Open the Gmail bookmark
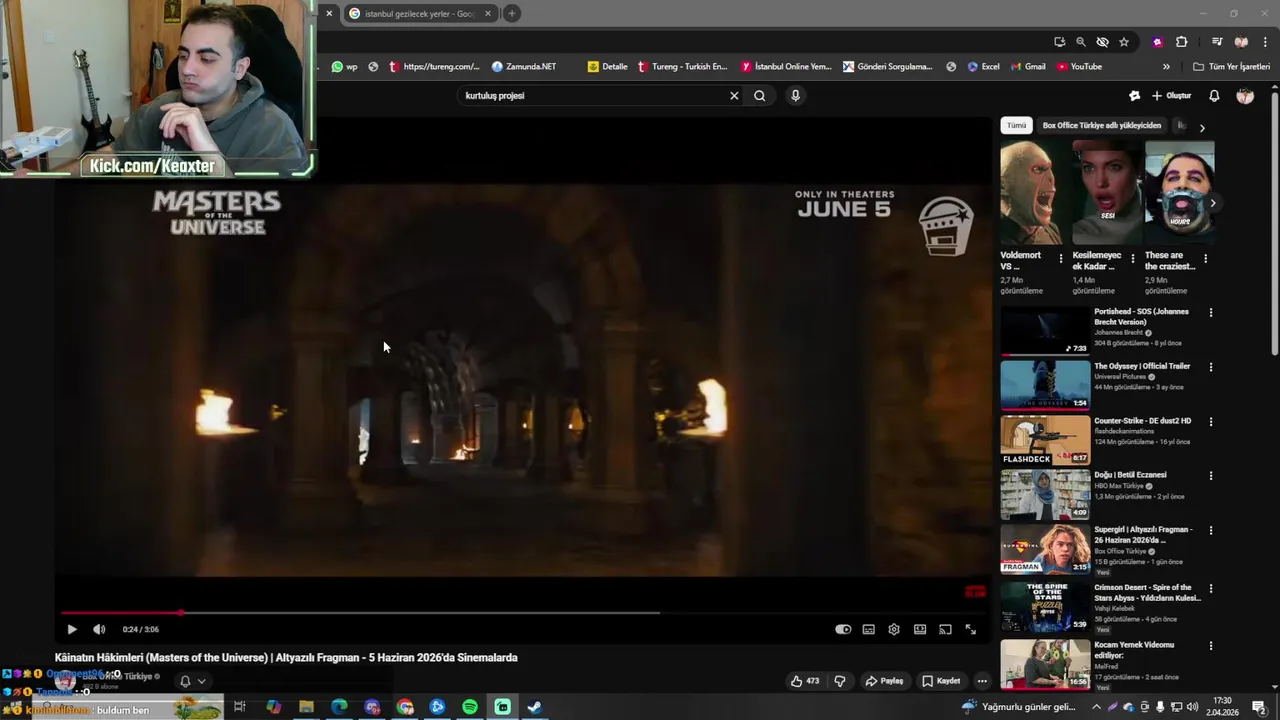The height and width of the screenshot is (720, 1280). point(1028,67)
